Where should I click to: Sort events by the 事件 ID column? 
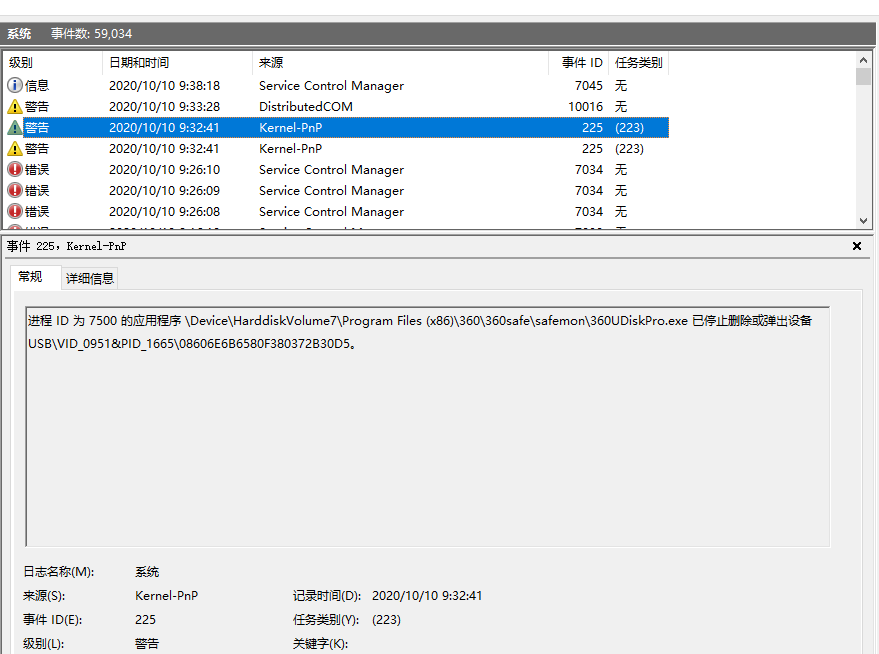coord(580,62)
